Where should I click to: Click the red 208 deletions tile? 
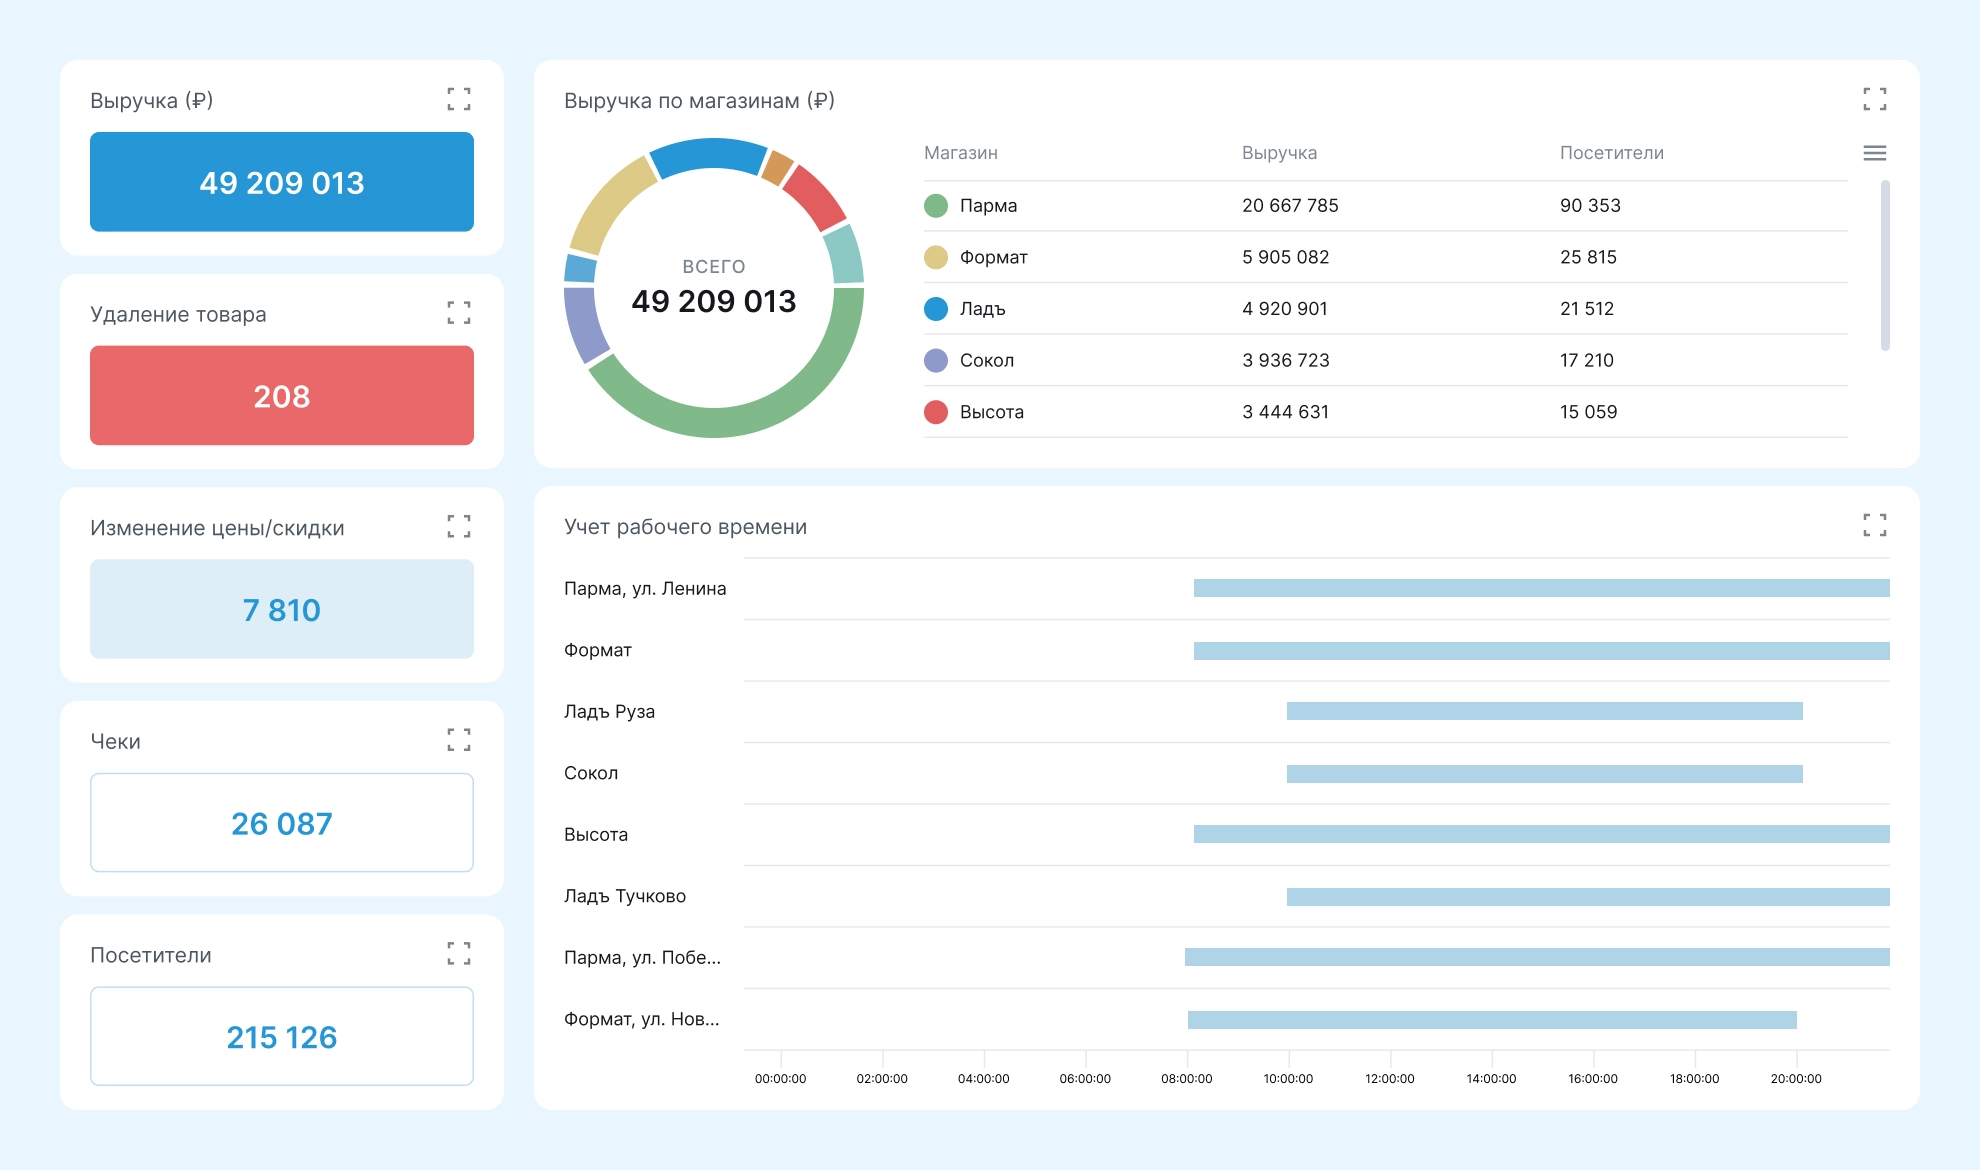(x=282, y=396)
